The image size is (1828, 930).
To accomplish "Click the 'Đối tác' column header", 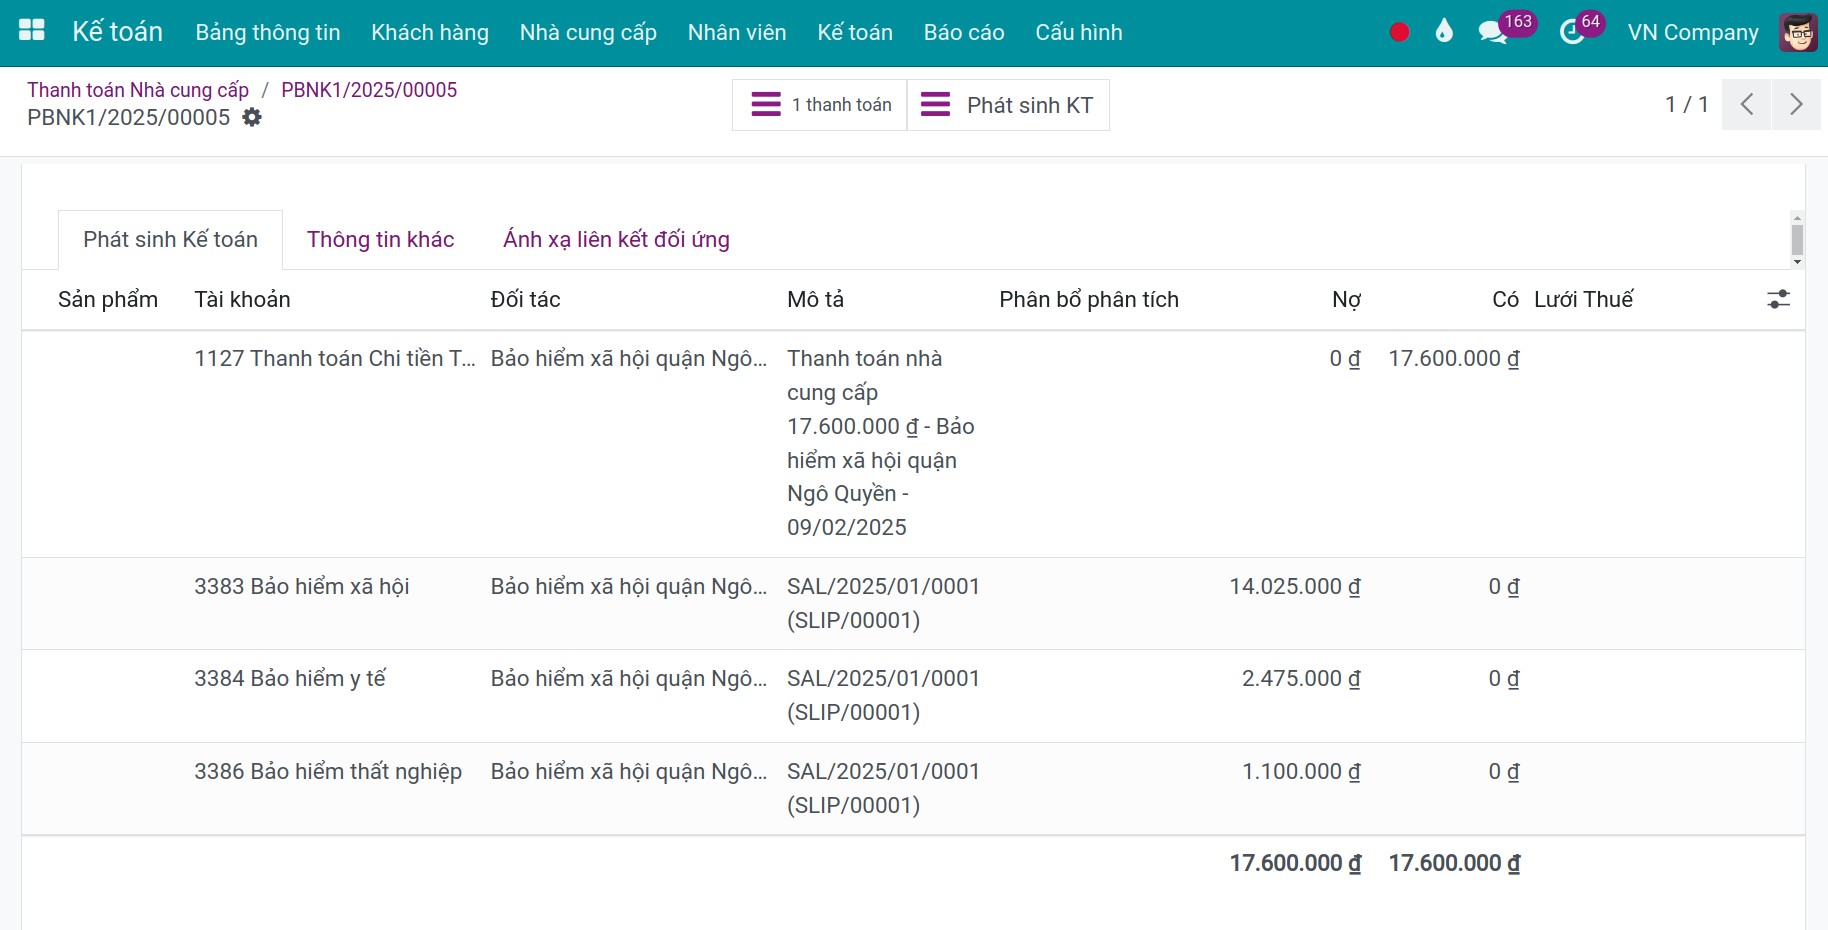I will coord(525,300).
